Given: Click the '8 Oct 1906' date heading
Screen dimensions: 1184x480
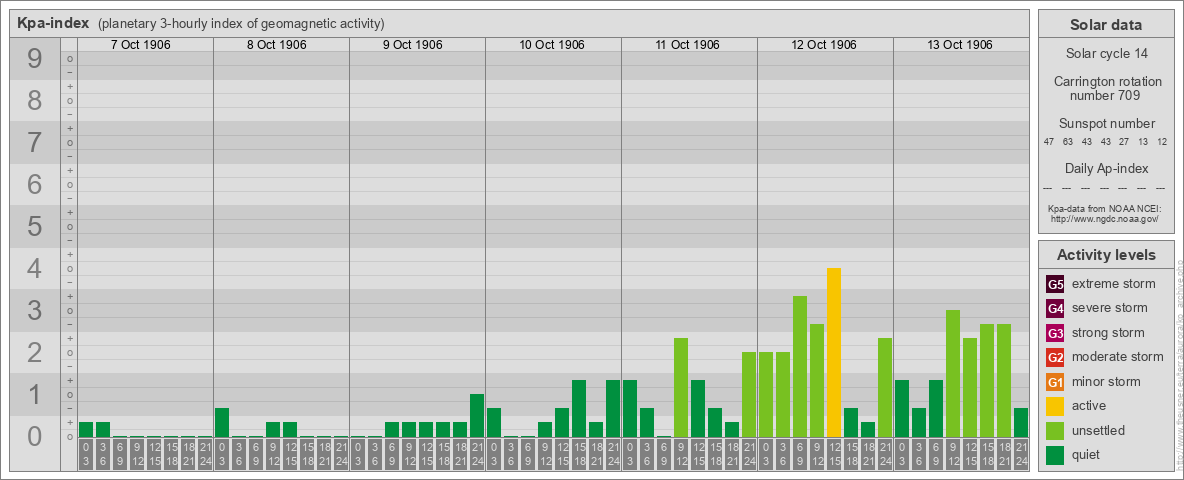Looking at the screenshot, I should (x=277, y=45).
